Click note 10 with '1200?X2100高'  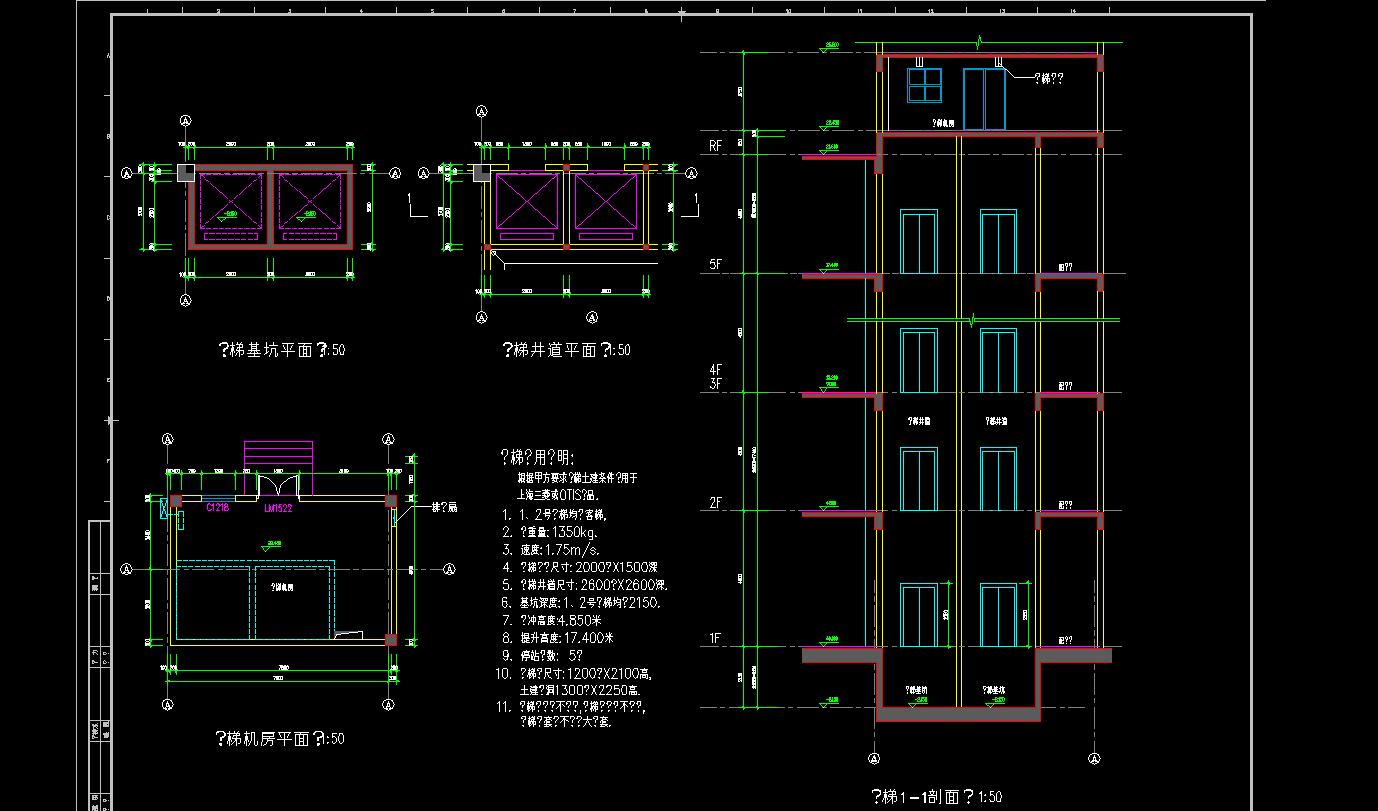[573, 674]
